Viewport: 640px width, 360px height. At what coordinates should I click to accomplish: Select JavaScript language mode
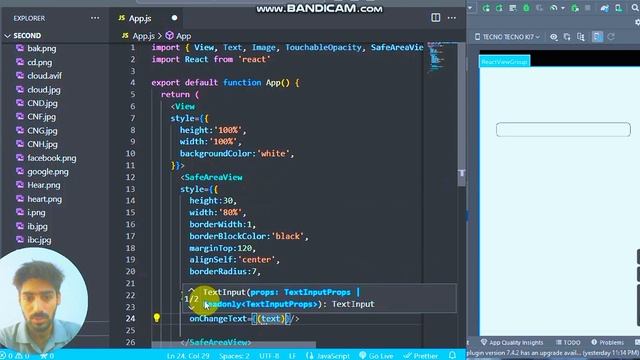tap(328, 356)
